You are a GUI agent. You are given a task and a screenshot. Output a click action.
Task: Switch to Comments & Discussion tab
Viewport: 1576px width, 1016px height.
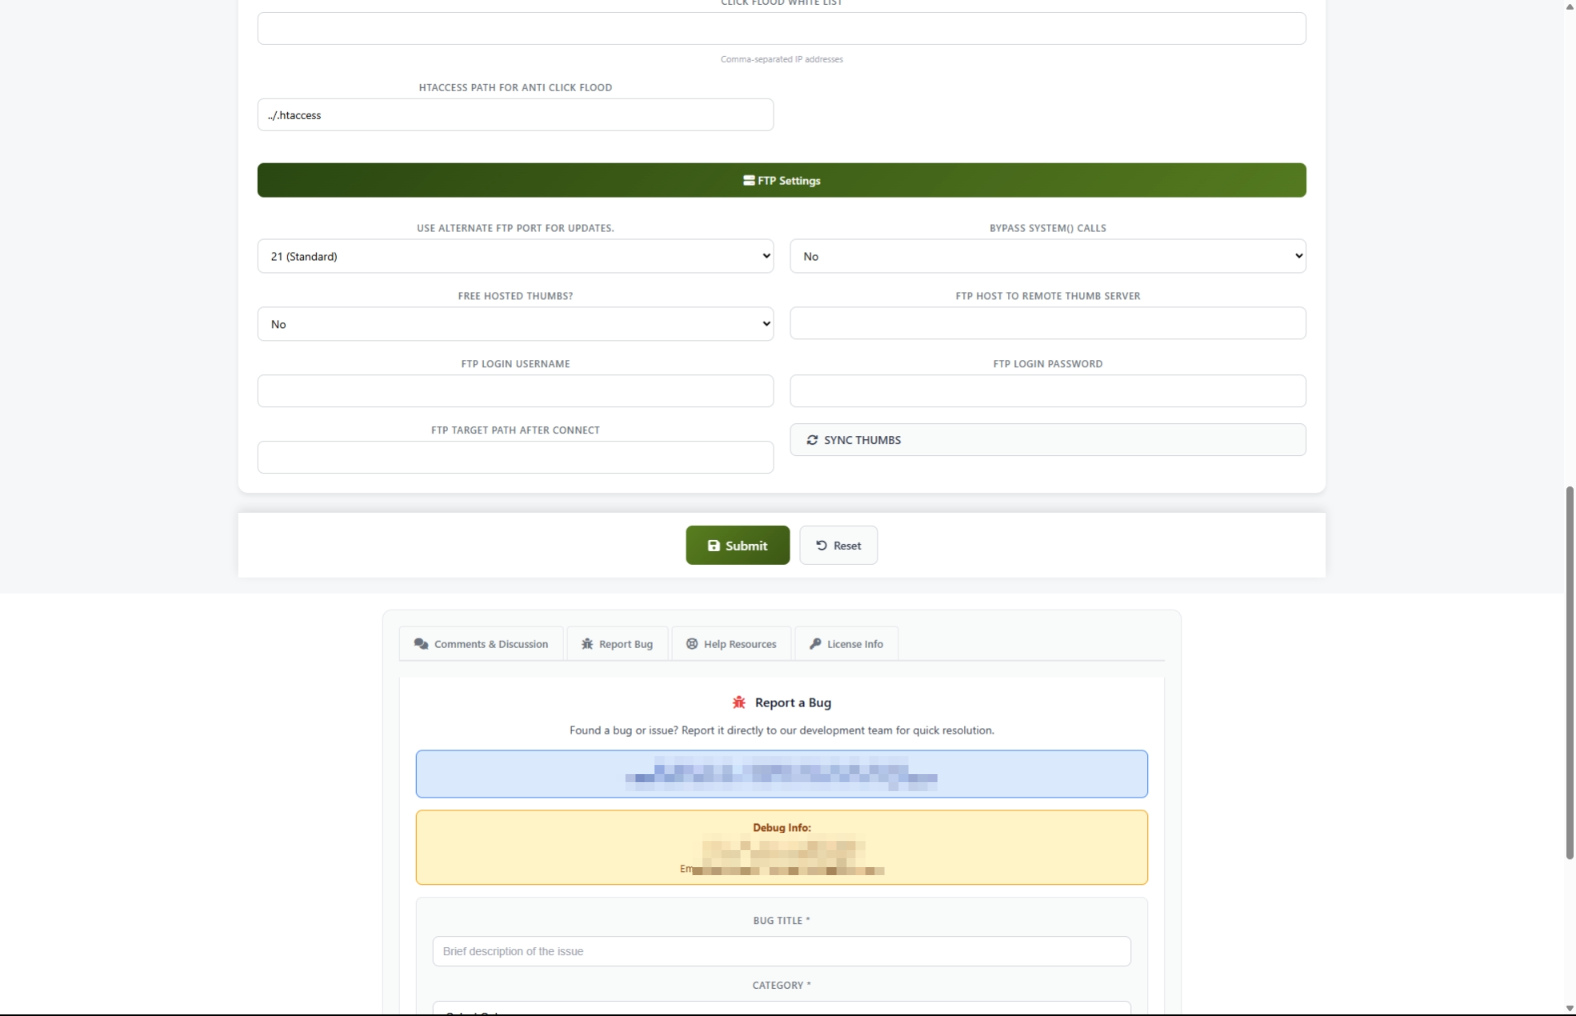[x=482, y=644]
